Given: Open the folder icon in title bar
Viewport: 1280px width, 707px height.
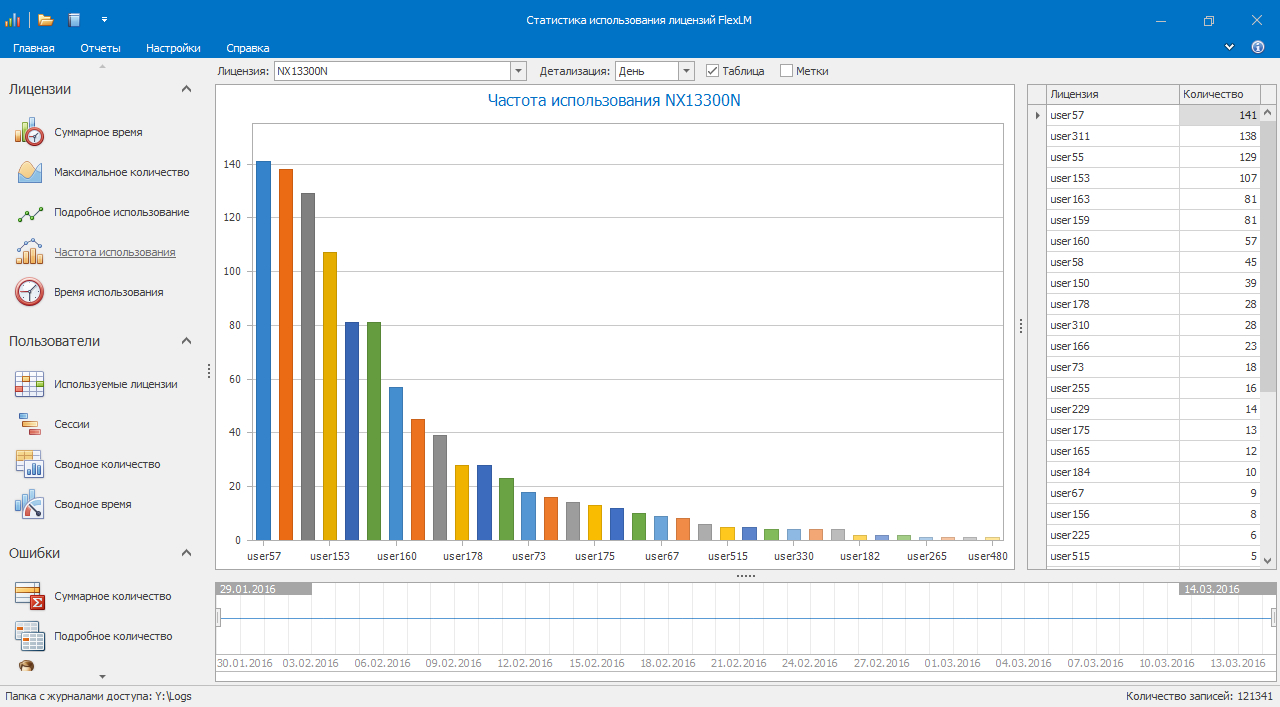Looking at the screenshot, I should [45, 20].
